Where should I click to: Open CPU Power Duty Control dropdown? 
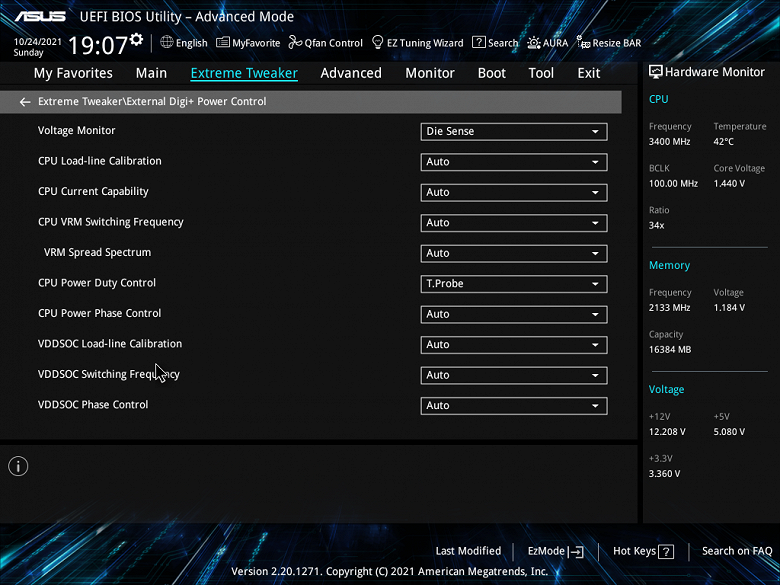point(514,284)
